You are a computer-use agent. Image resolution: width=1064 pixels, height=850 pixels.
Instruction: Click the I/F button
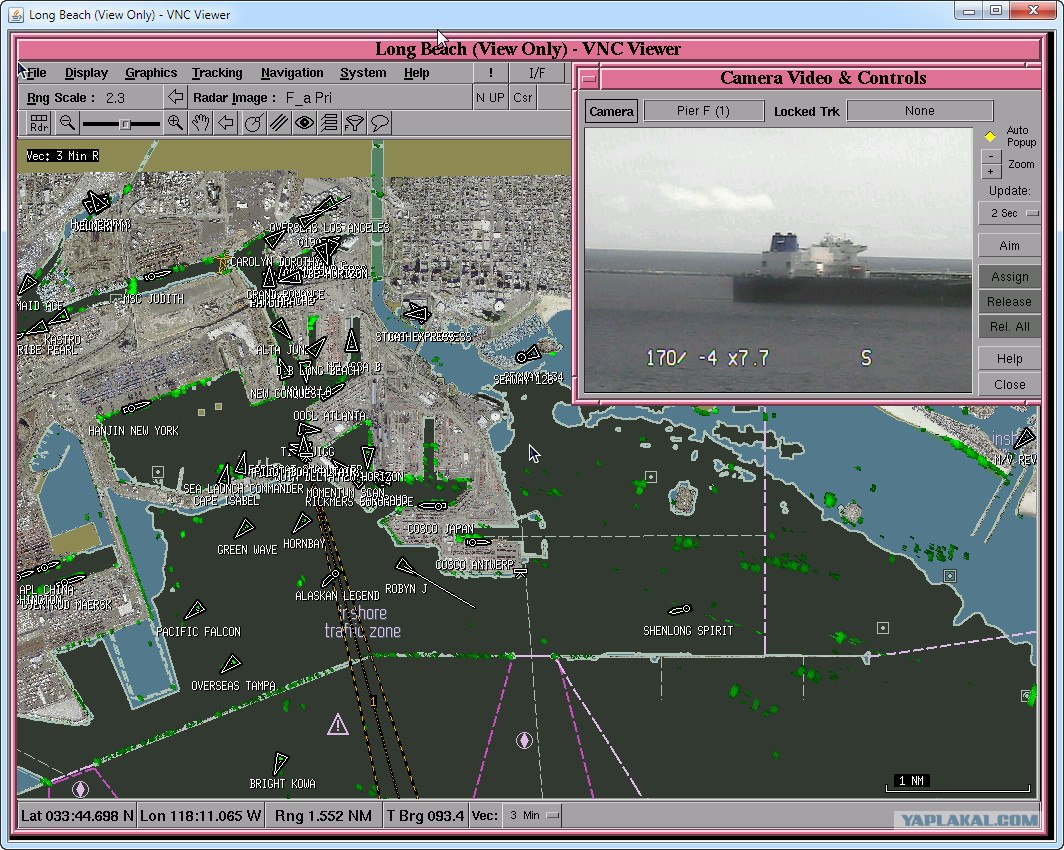537,73
